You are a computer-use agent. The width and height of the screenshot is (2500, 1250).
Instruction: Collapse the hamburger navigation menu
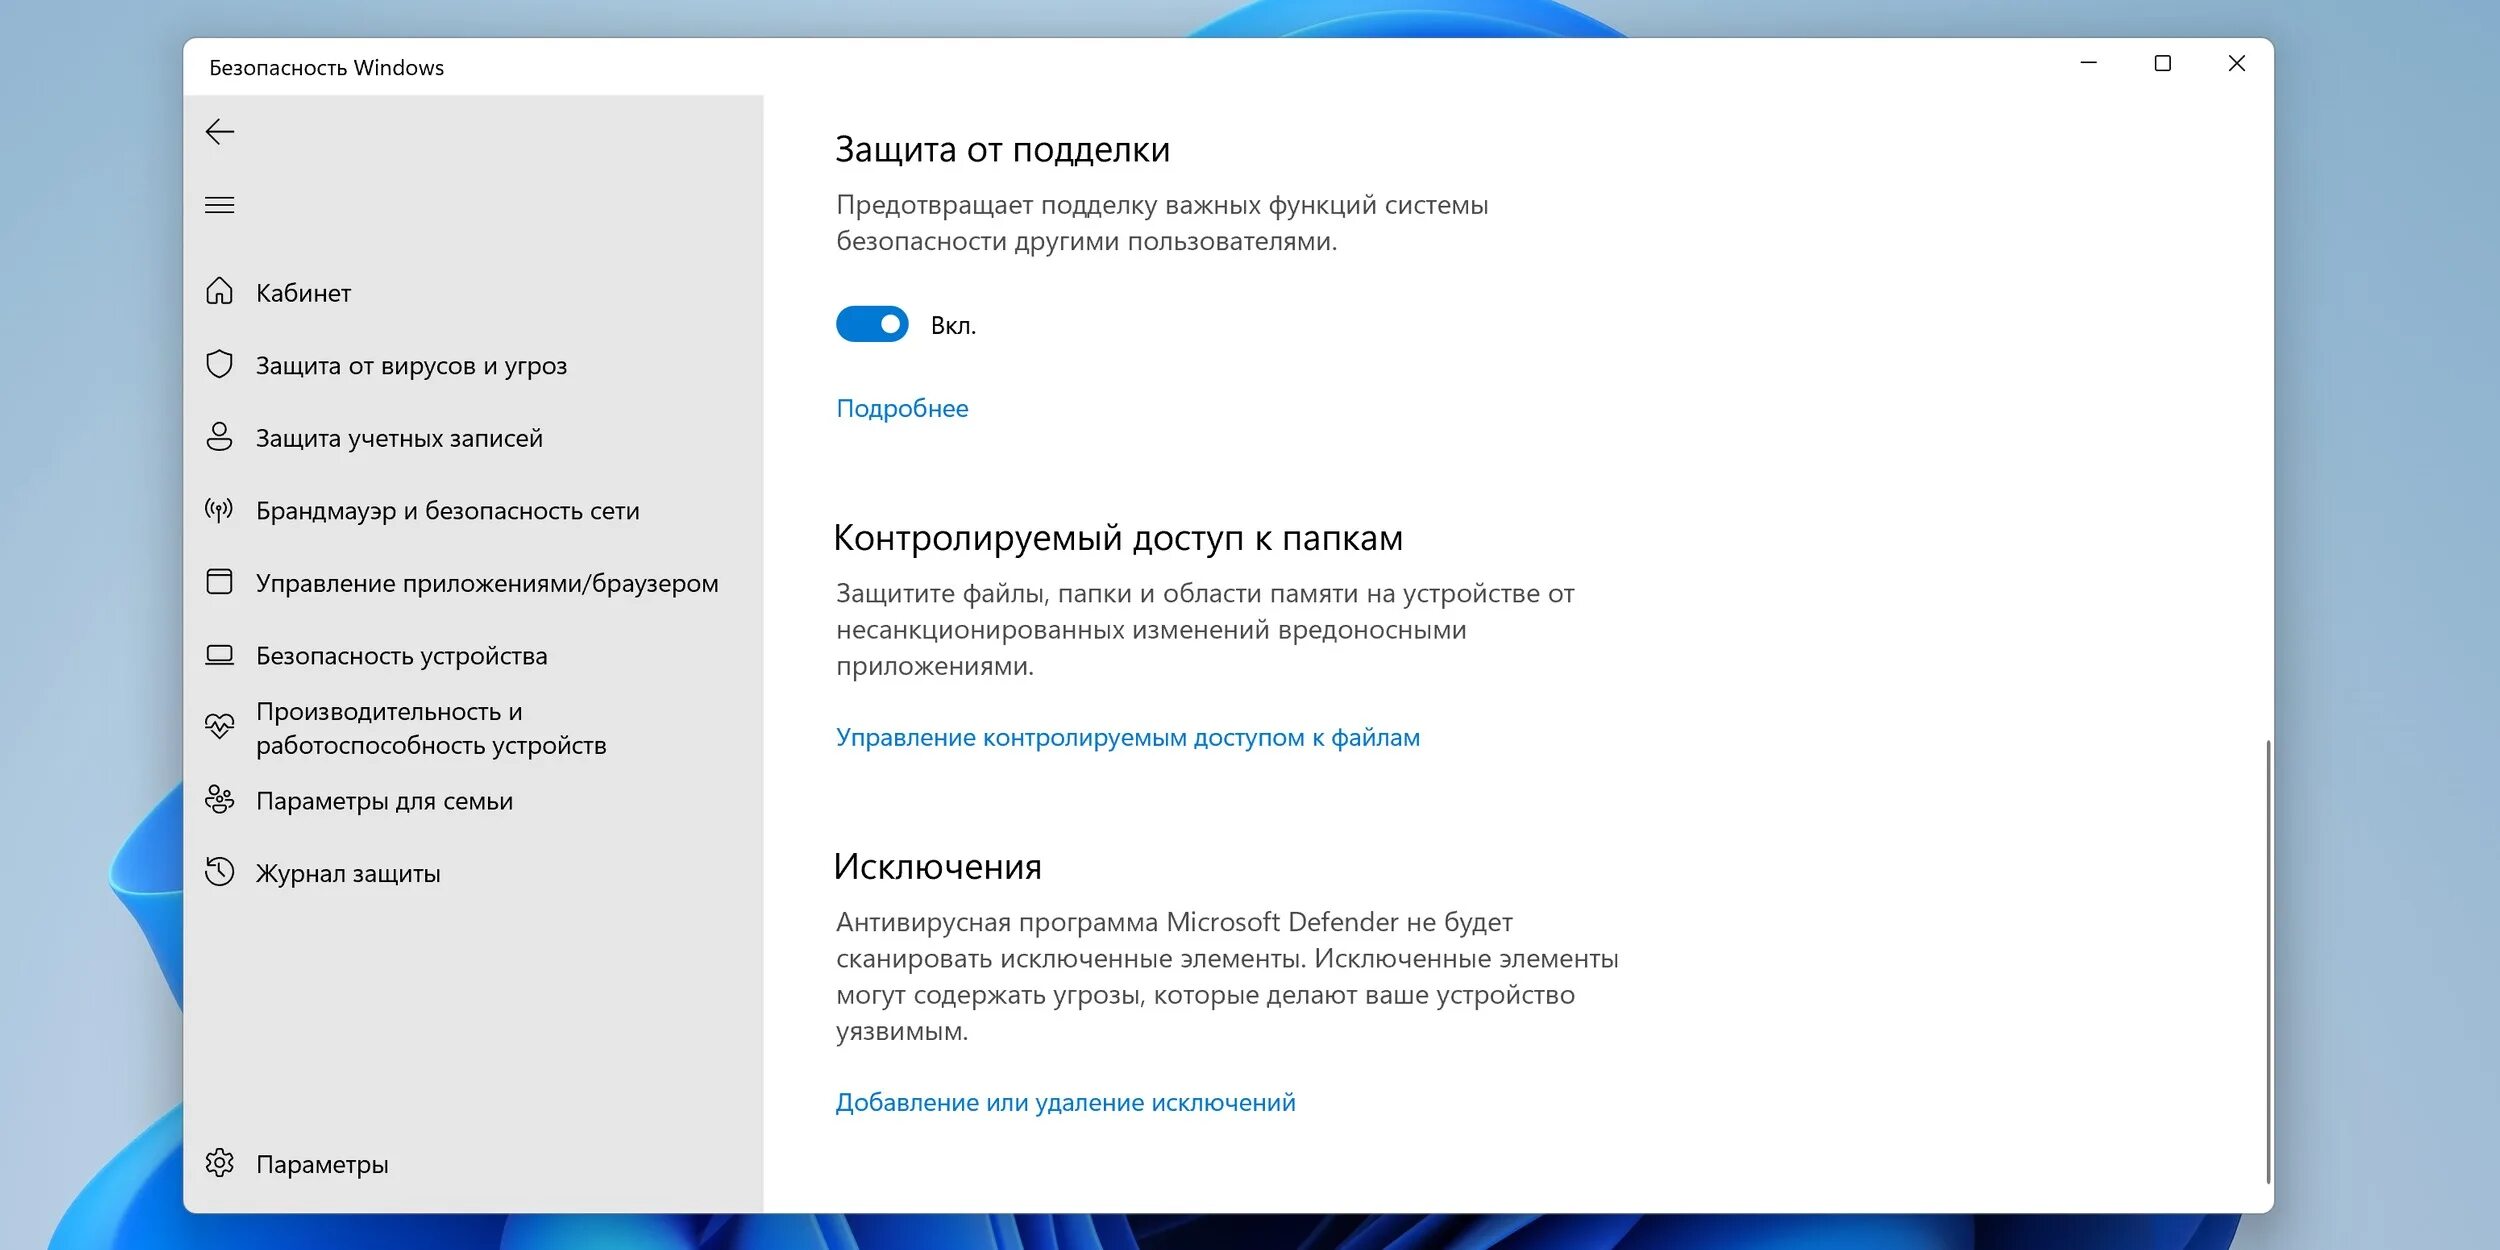[x=219, y=205]
